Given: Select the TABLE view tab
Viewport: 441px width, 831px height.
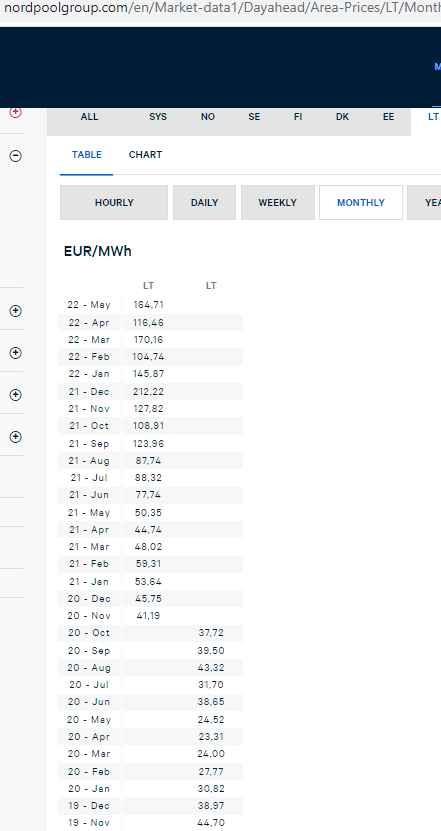Looking at the screenshot, I should coord(86,155).
